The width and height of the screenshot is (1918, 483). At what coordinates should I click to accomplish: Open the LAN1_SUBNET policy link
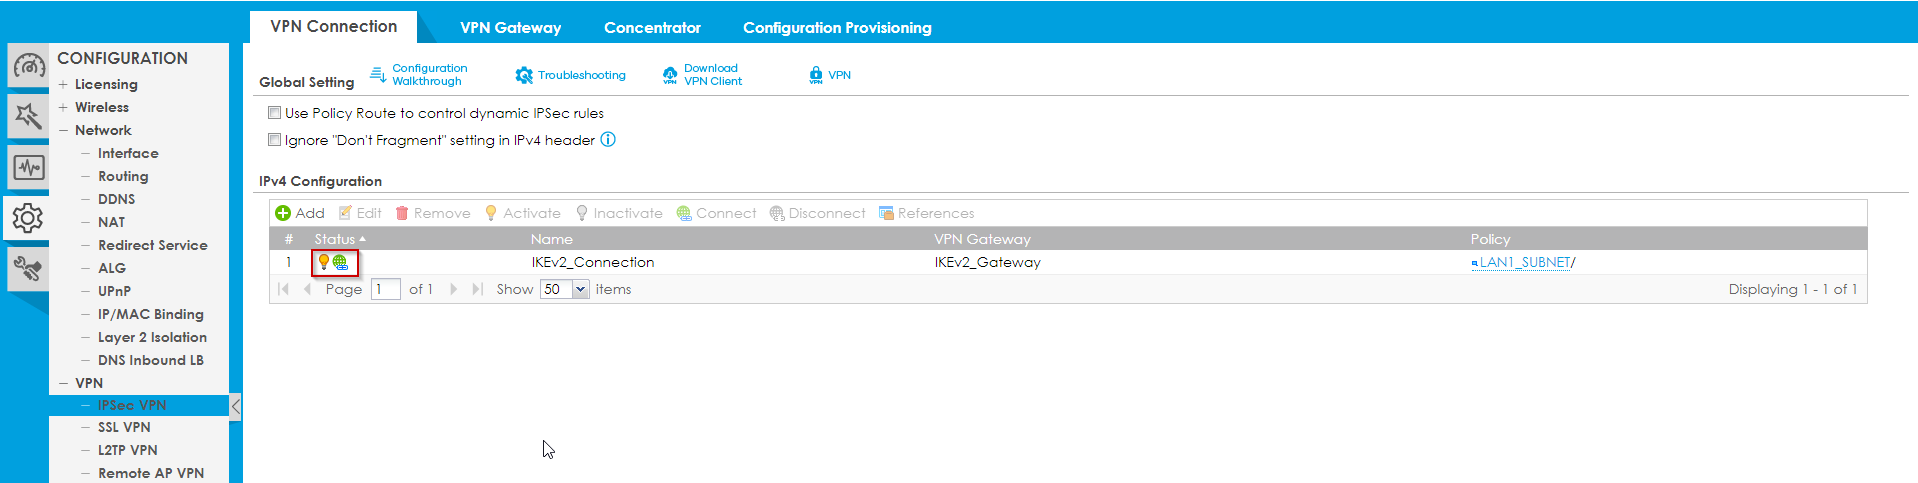[1524, 262]
